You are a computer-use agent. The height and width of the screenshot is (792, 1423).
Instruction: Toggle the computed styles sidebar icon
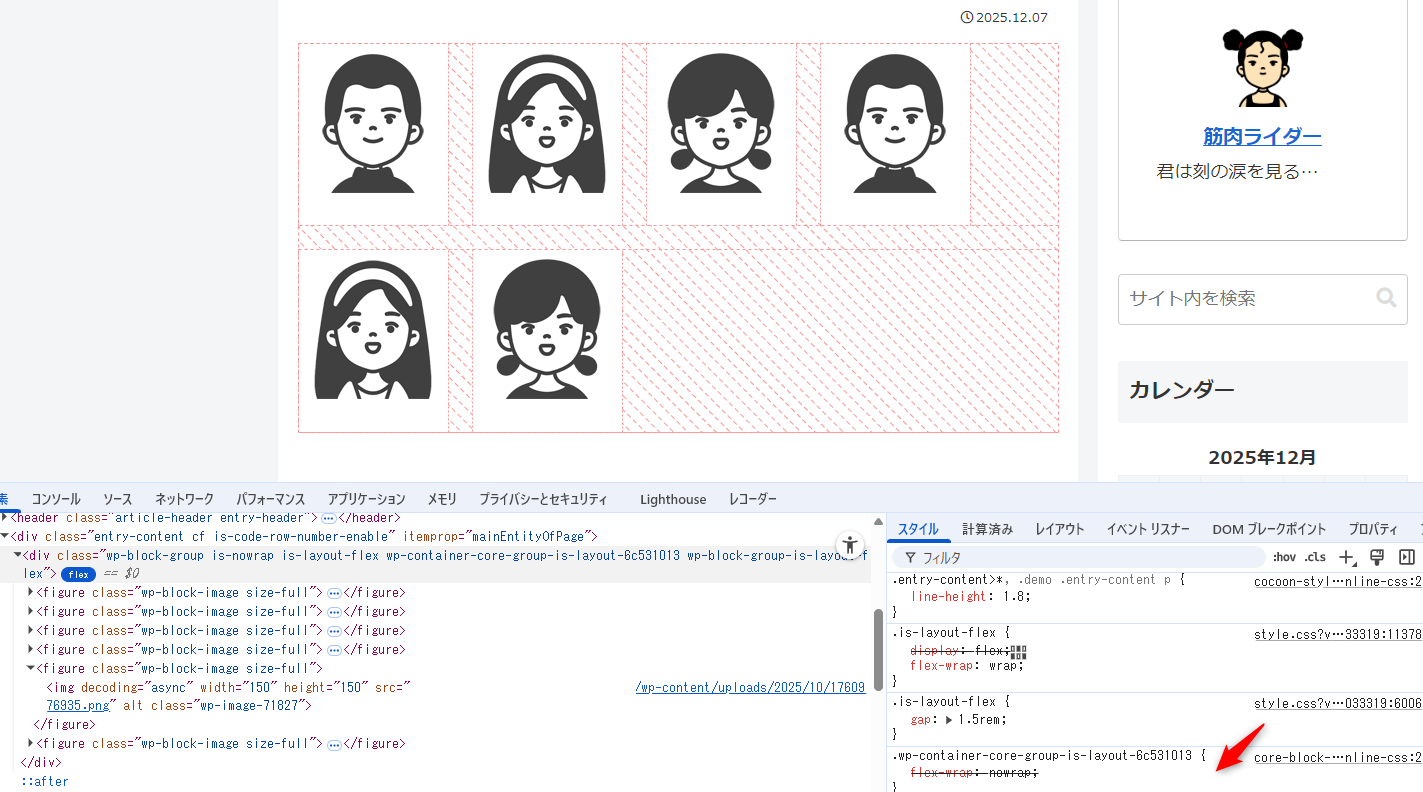pyautogui.click(x=1407, y=557)
